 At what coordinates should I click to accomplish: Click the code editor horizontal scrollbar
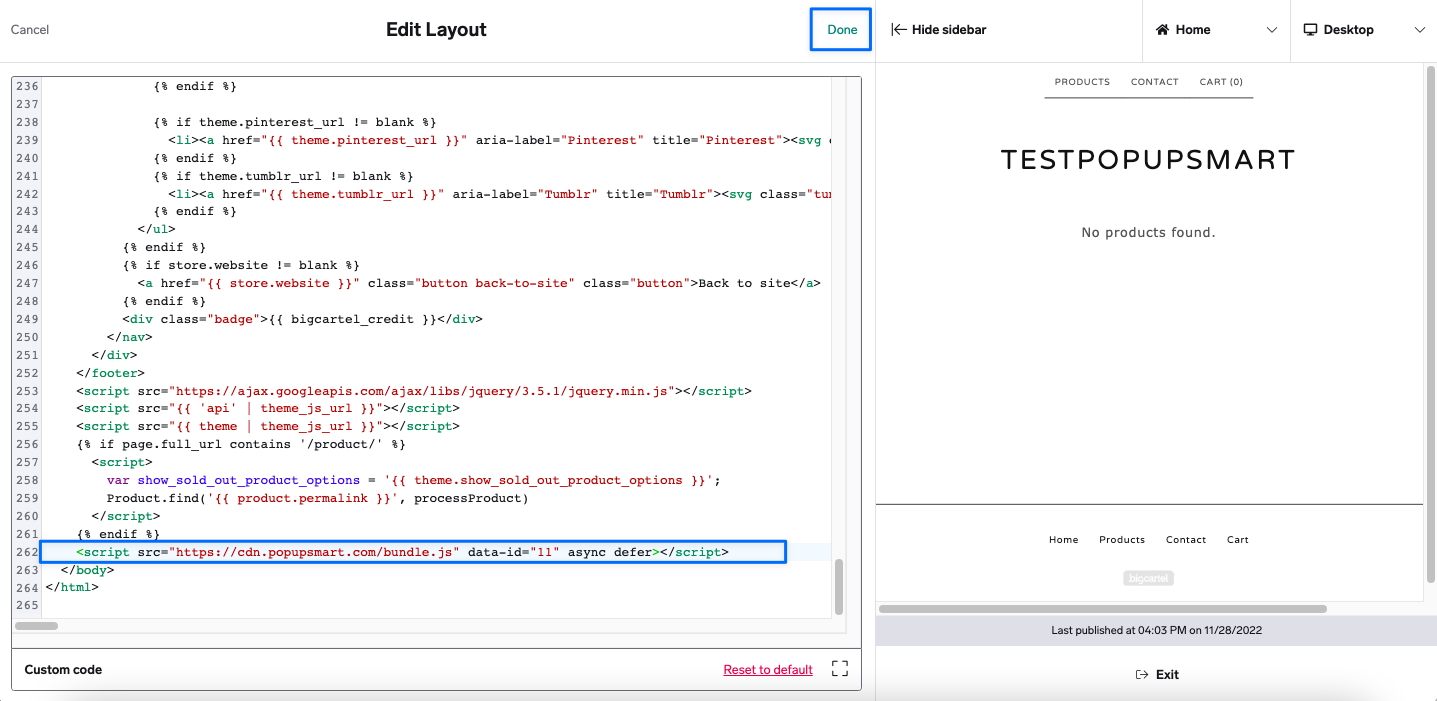[37, 626]
